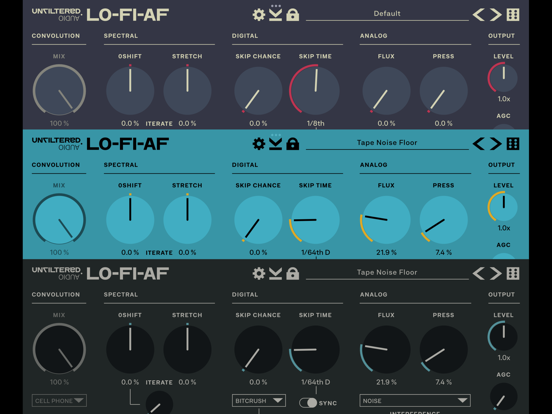Screen dimensions: 552x414
Task: Click the FLUX knob in teal panel
Action: [x=386, y=220]
